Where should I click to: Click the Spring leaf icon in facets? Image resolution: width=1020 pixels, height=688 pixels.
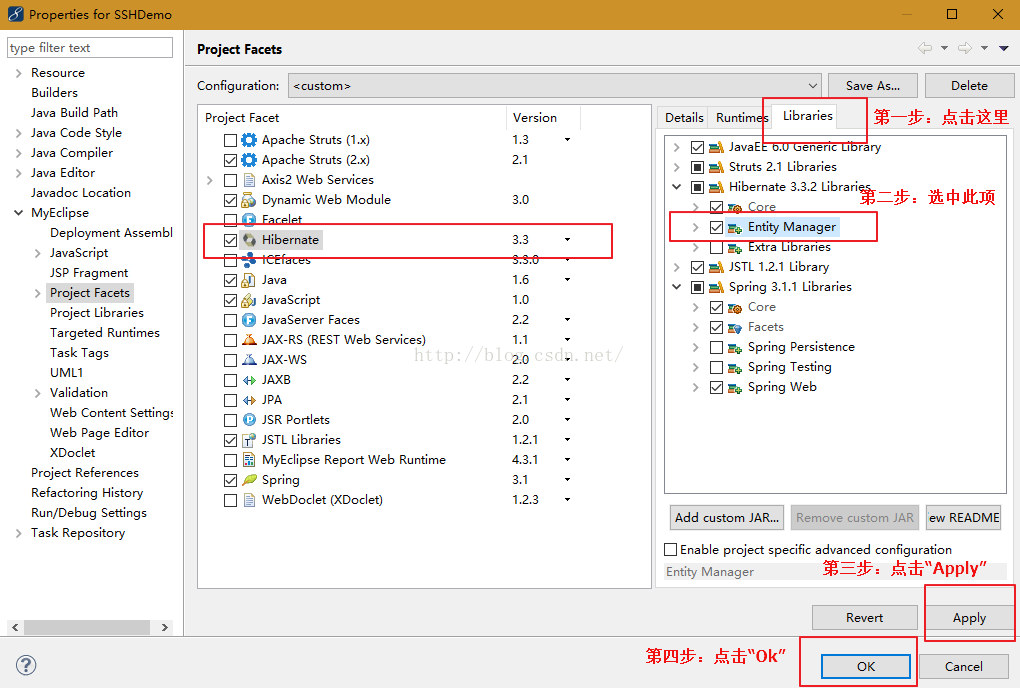coord(249,480)
